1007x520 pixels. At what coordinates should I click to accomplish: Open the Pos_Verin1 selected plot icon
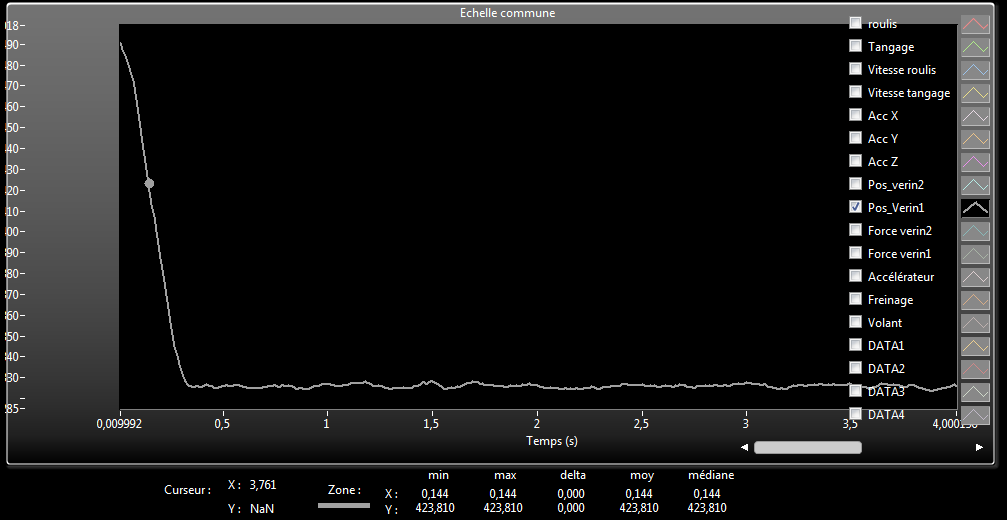click(x=974, y=208)
